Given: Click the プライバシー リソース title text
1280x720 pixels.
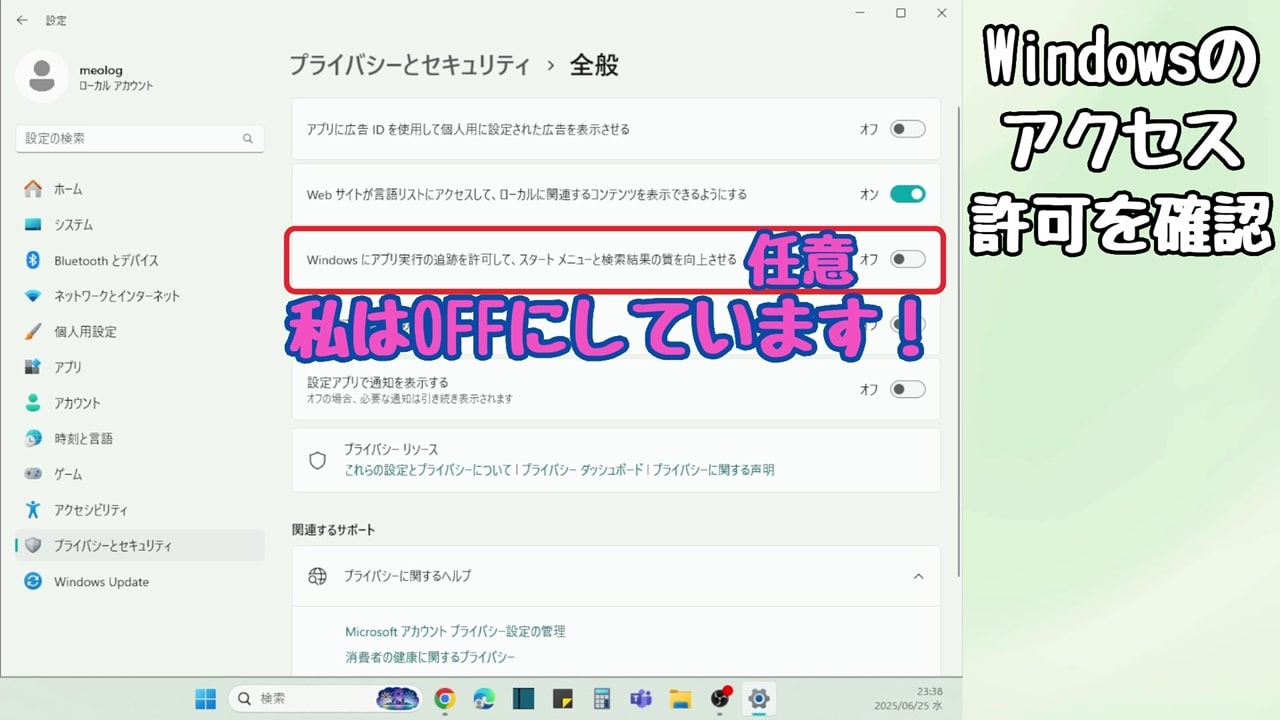Looking at the screenshot, I should tap(391, 450).
